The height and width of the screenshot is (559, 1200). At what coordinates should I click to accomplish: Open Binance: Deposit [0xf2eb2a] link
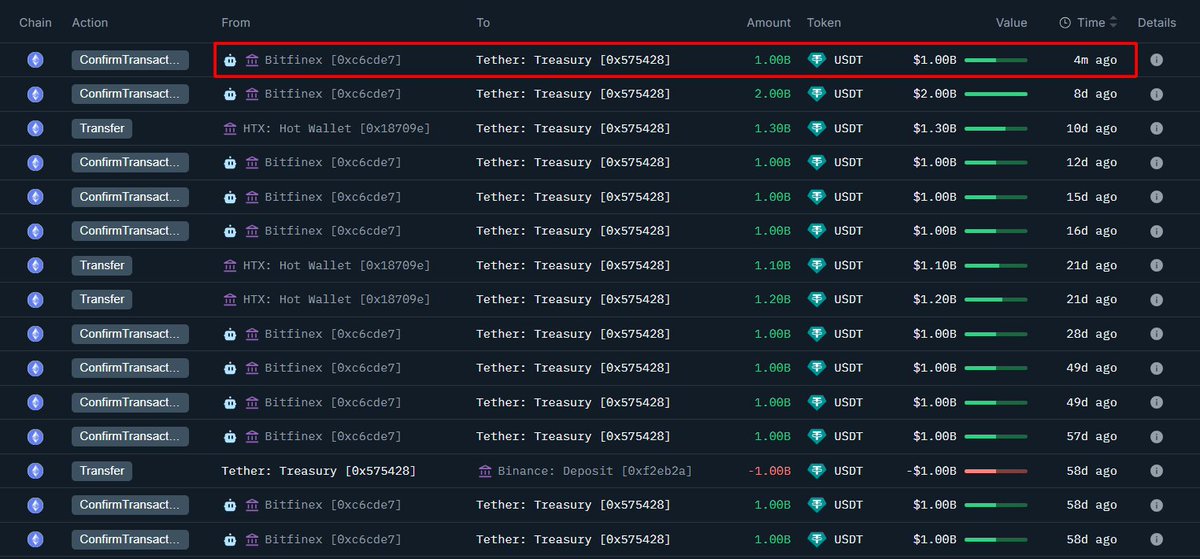(595, 470)
